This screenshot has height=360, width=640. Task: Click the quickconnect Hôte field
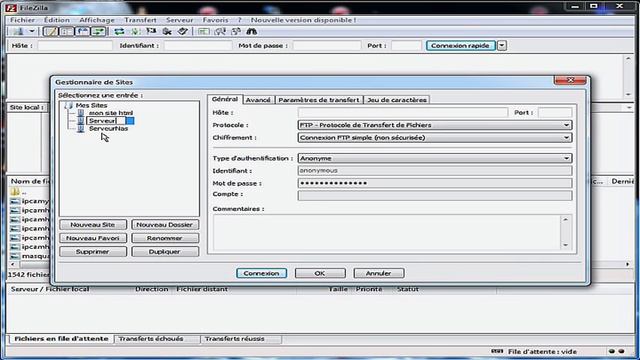tap(75, 45)
